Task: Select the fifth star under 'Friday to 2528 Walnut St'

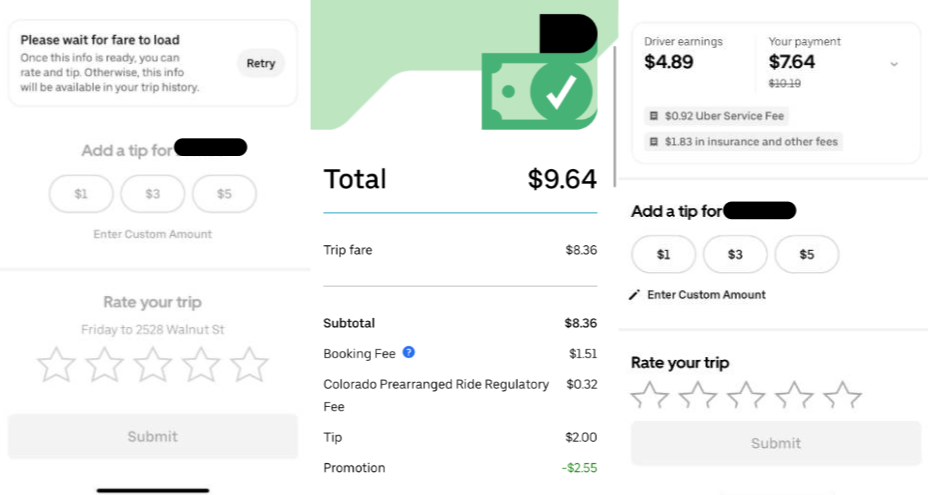Action: pyautogui.click(x=249, y=365)
